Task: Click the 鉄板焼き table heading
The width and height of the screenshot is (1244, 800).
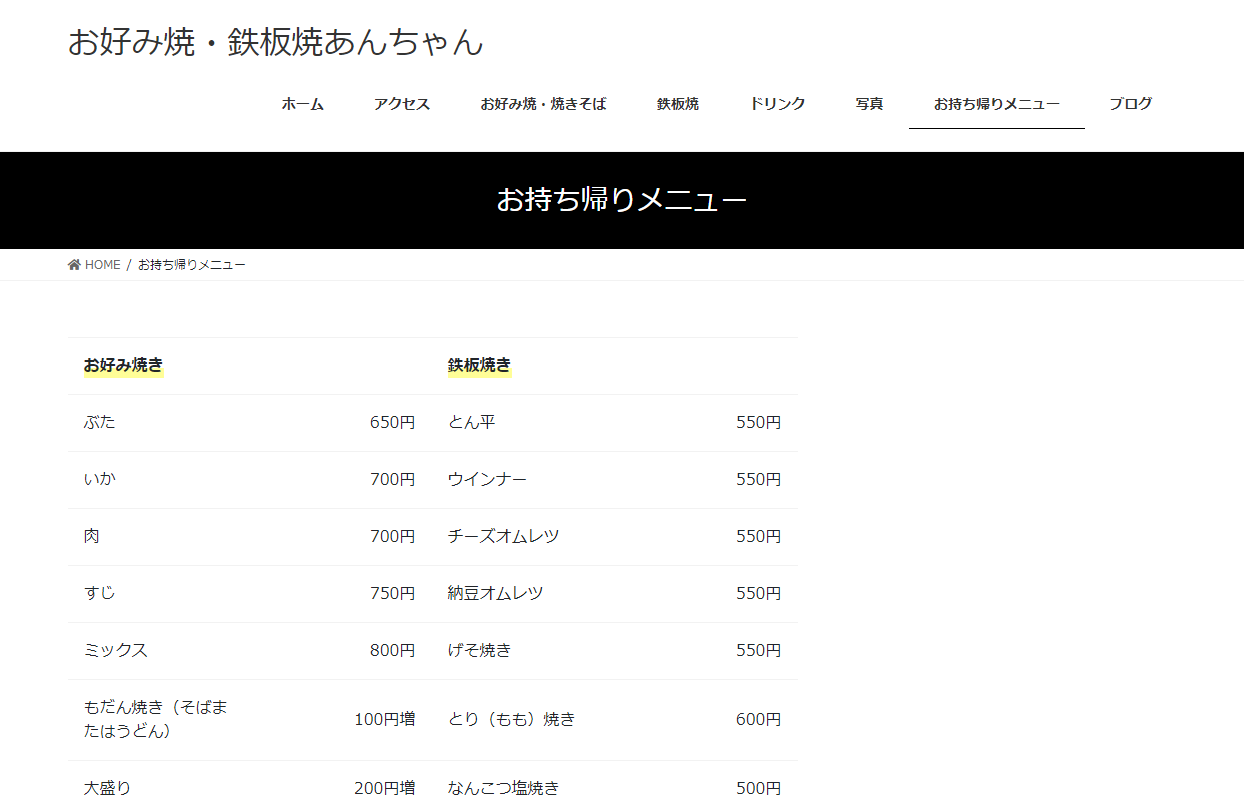Action: [x=479, y=365]
